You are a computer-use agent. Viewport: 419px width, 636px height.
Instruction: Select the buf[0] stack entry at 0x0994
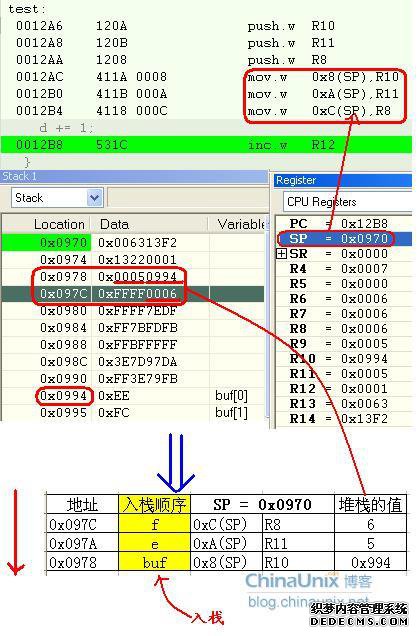[133, 395]
